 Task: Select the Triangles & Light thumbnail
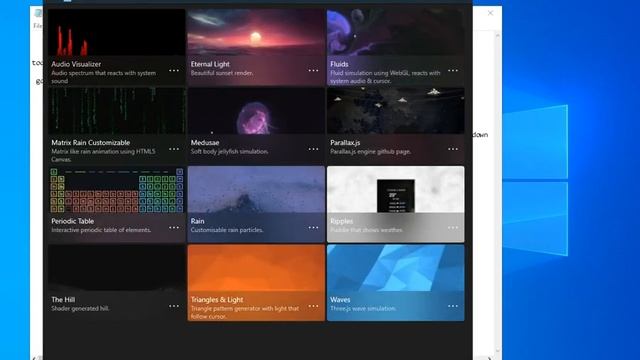point(256,268)
